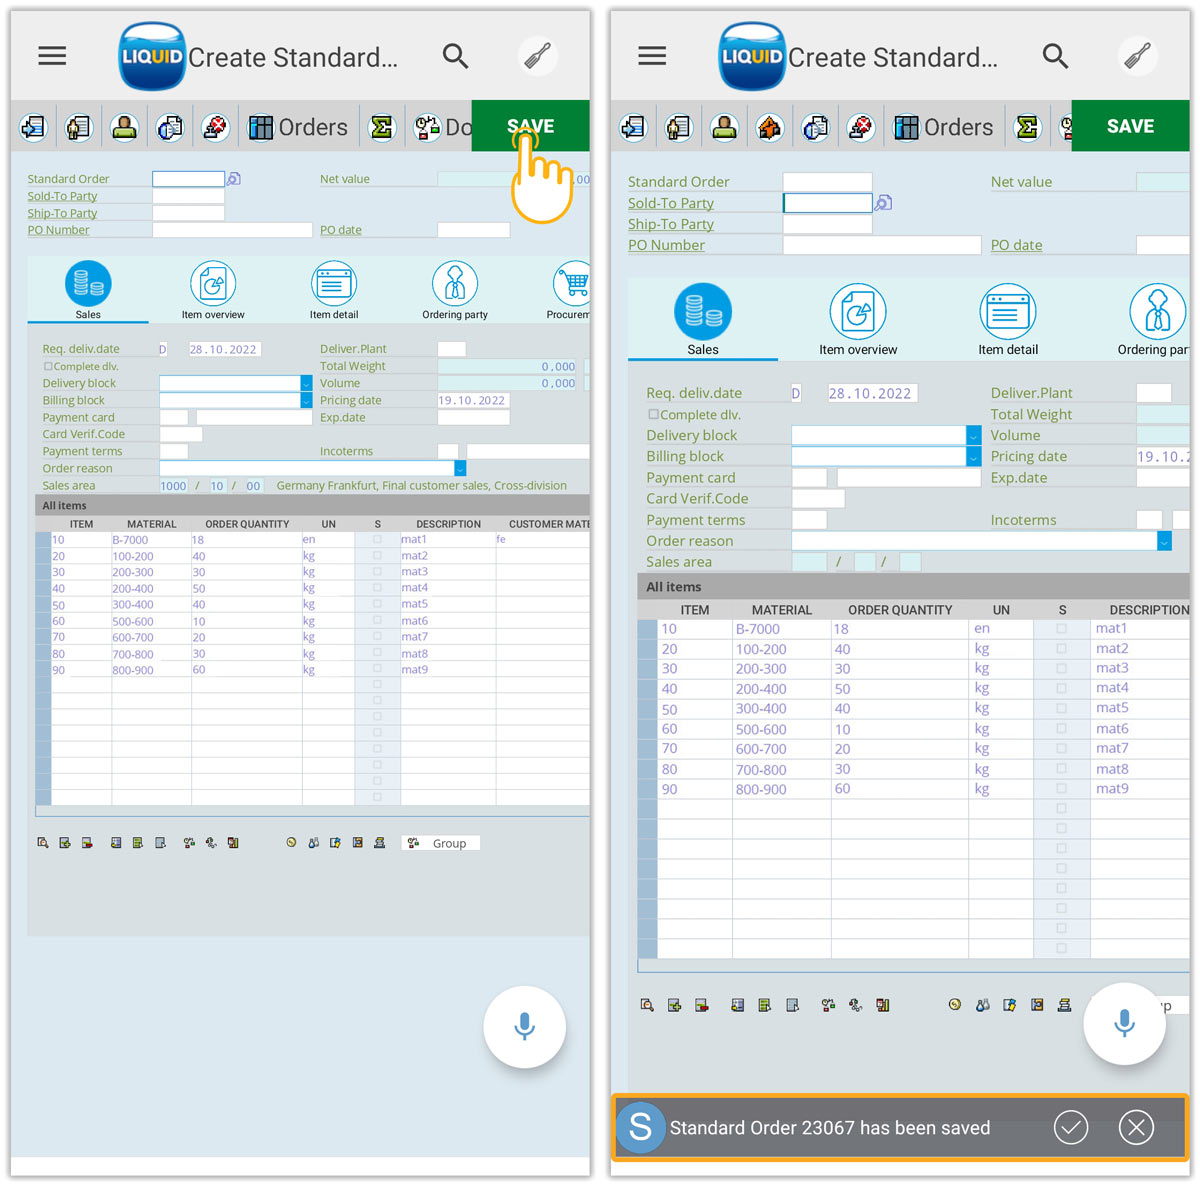Check S checkbox for item 20 on right screen

1061,649
